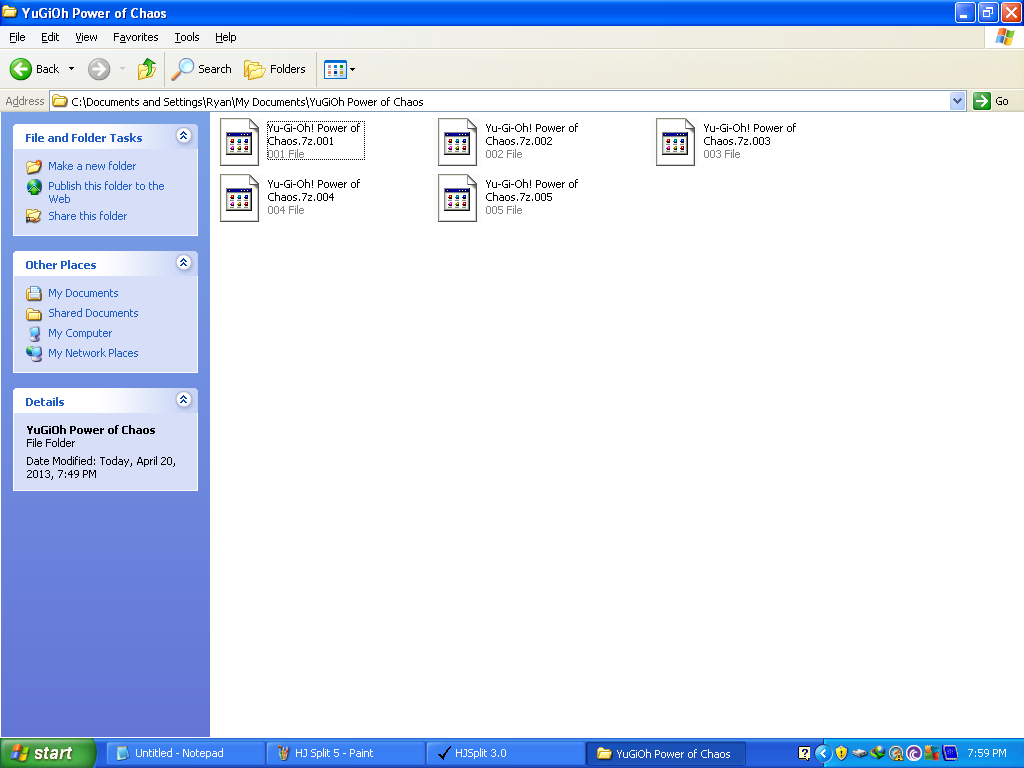This screenshot has width=1024, height=768.
Task: Switch to HJSplit 3.0 taskbar button
Action: pyautogui.click(x=505, y=753)
